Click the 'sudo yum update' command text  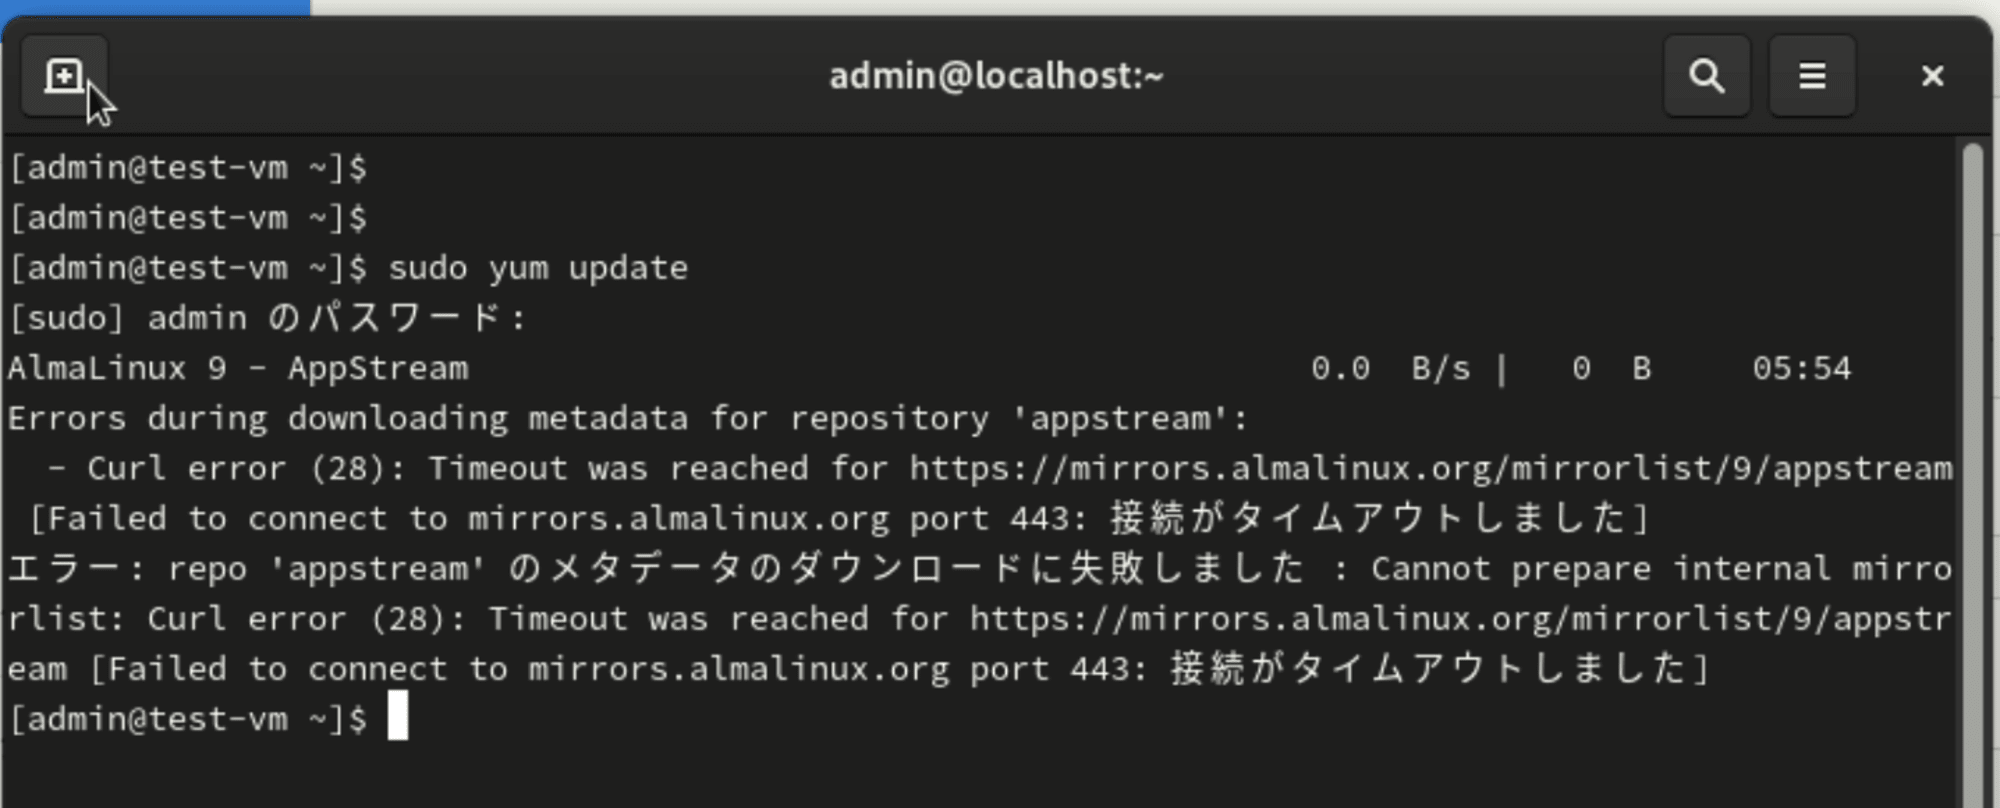[538, 268]
